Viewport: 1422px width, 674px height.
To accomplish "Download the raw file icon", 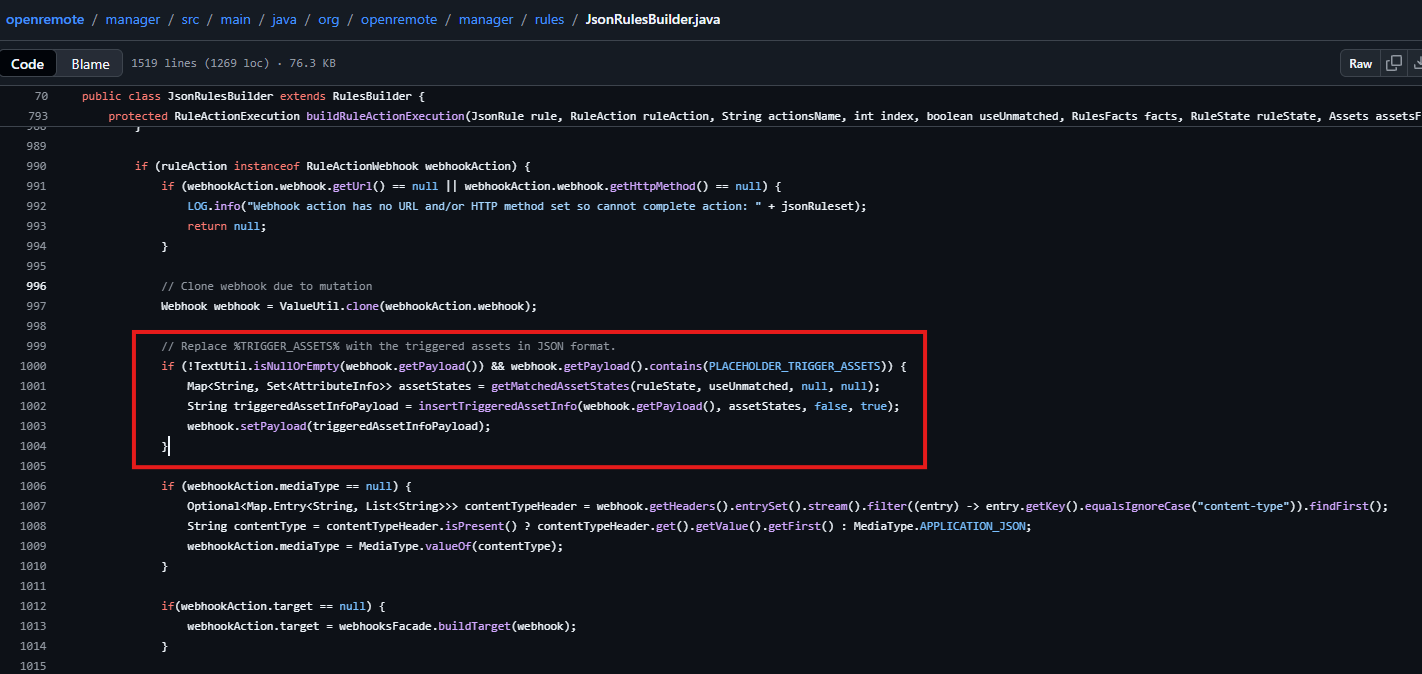I will coord(1416,63).
